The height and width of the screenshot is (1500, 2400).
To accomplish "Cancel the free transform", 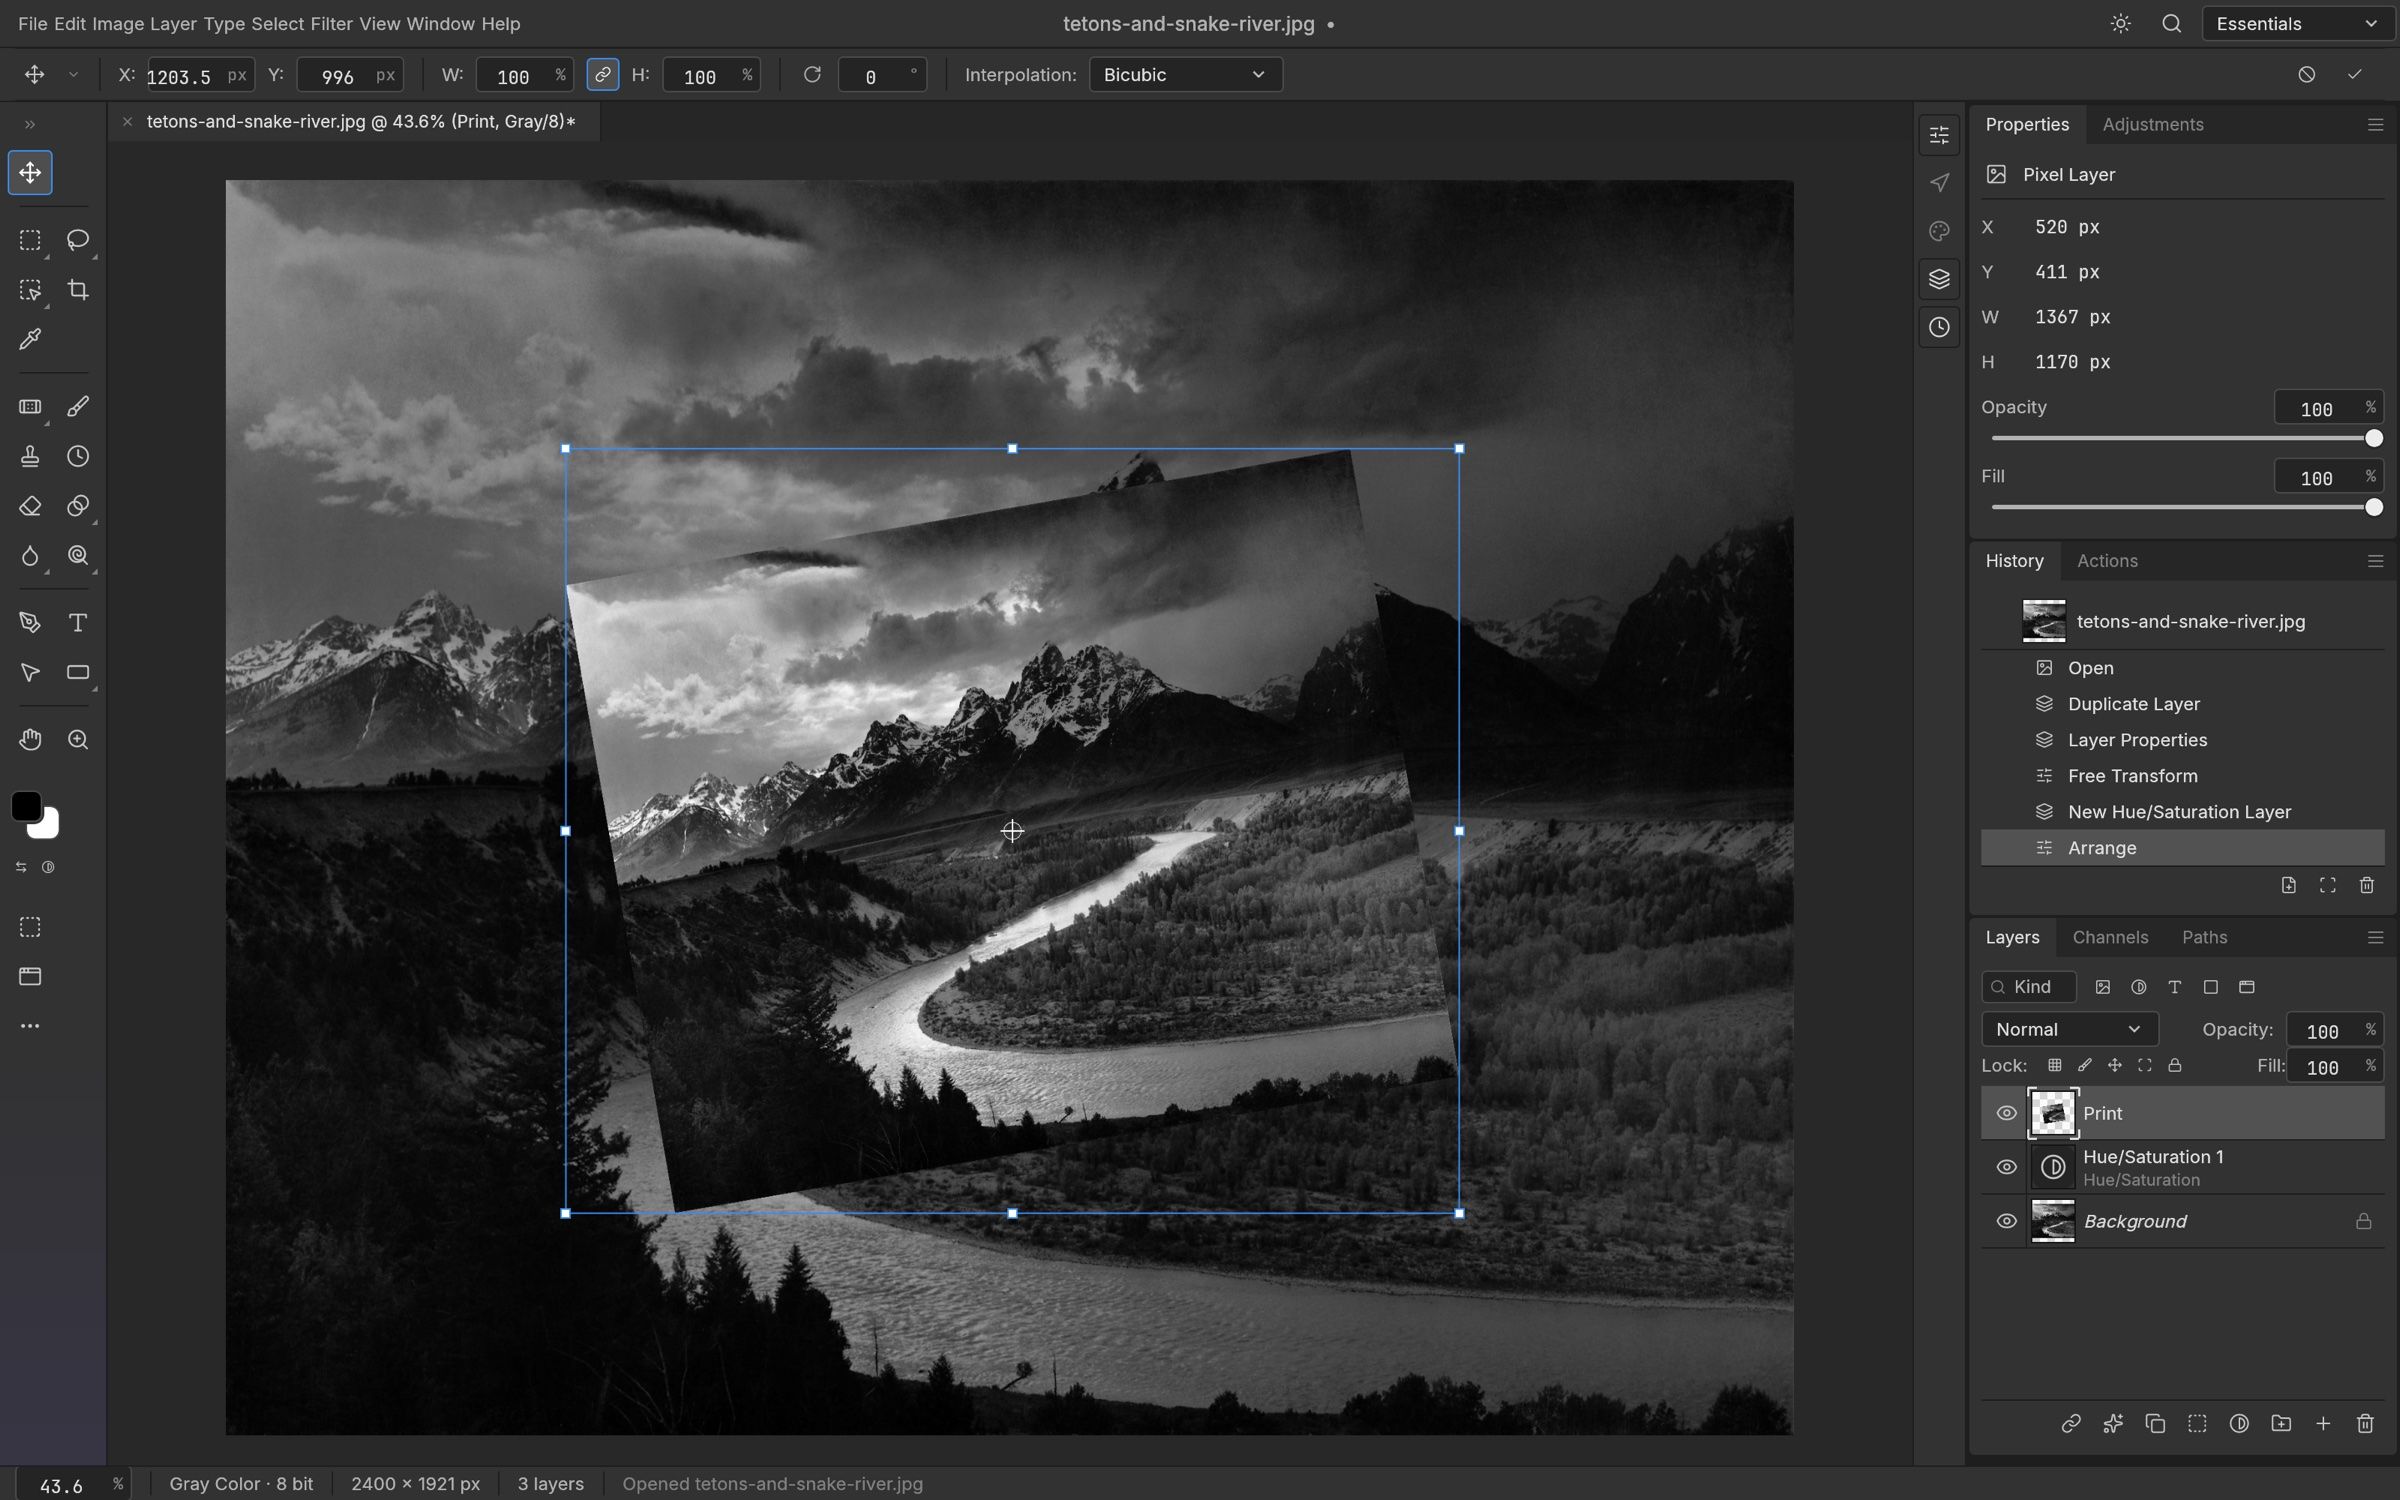I will (2307, 75).
